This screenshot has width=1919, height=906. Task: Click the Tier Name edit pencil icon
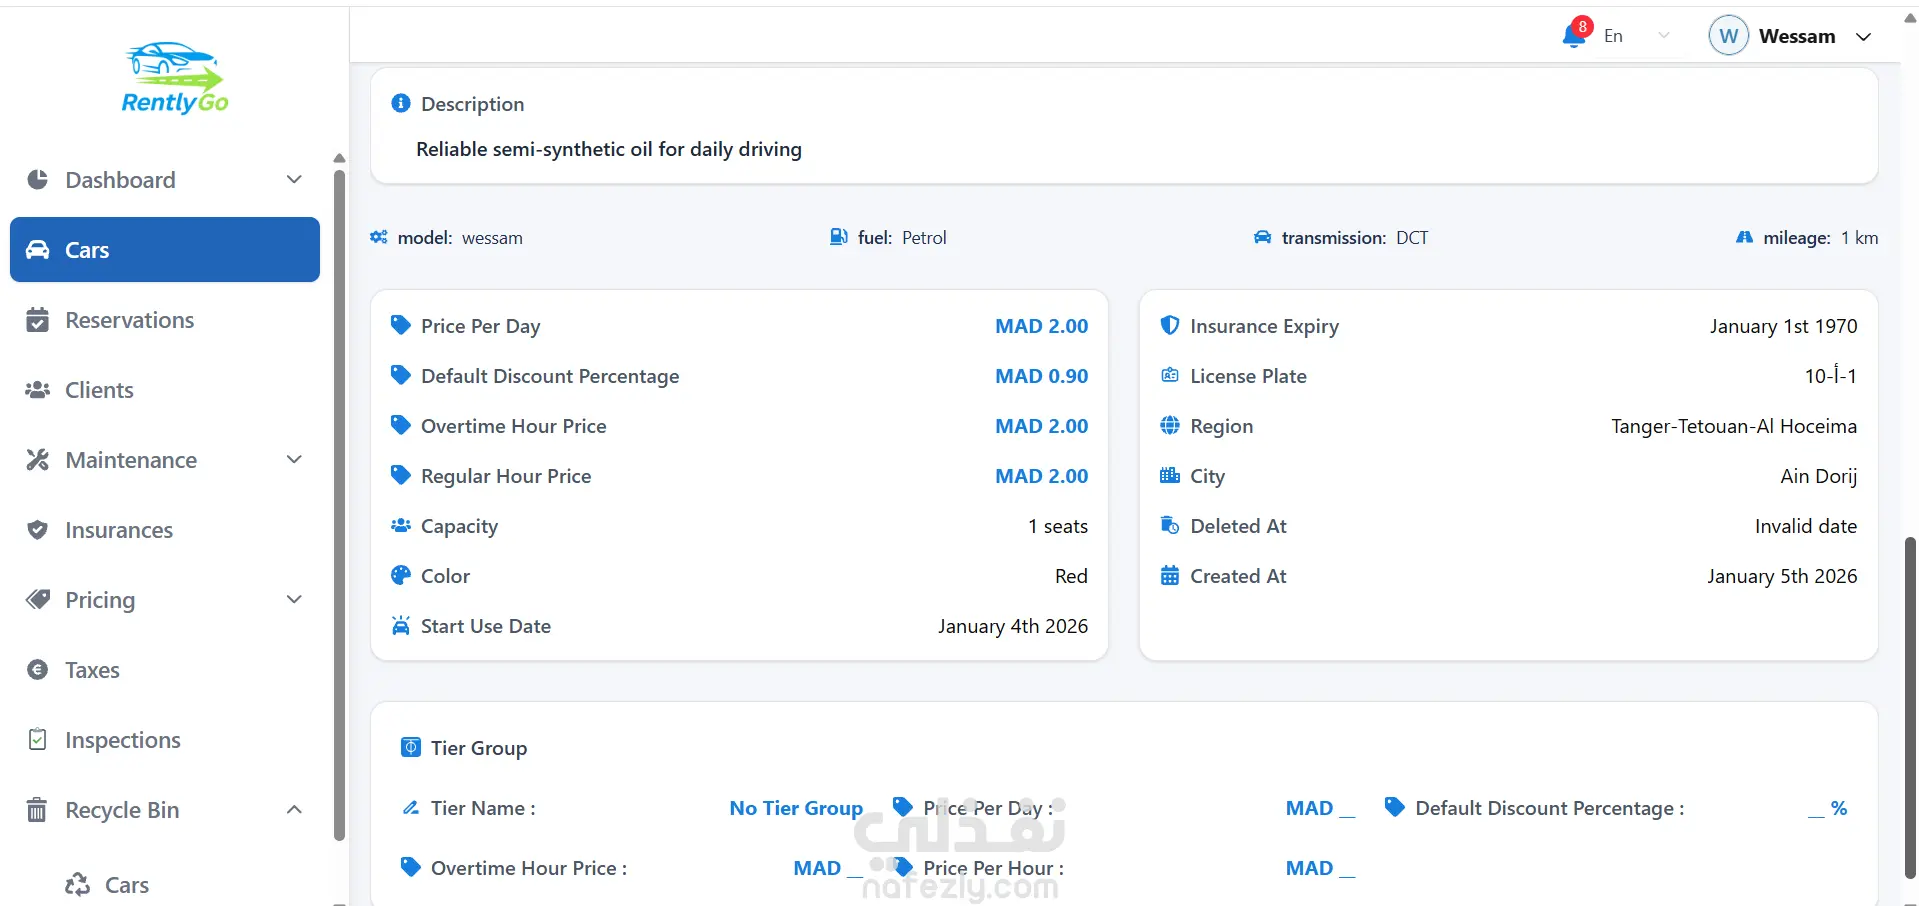(x=410, y=808)
